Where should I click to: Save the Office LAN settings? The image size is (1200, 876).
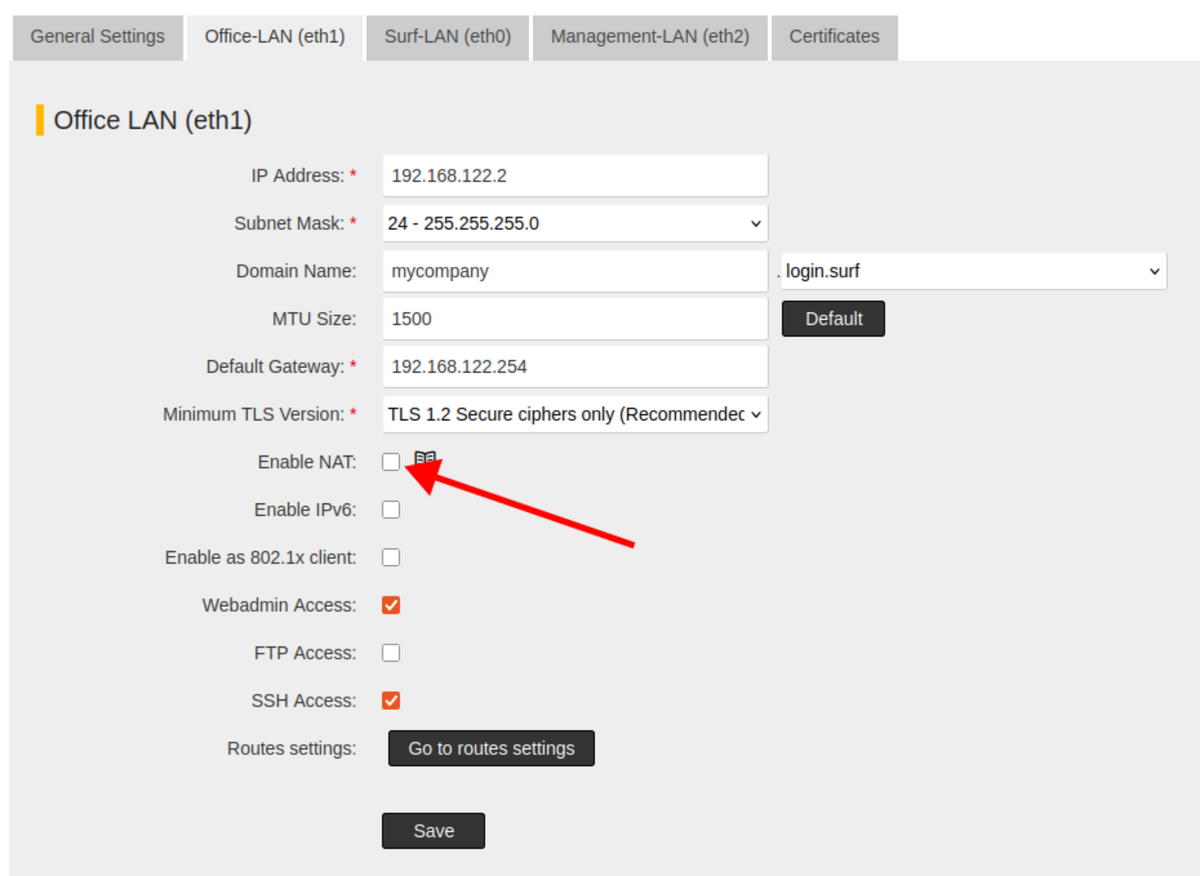tap(433, 831)
